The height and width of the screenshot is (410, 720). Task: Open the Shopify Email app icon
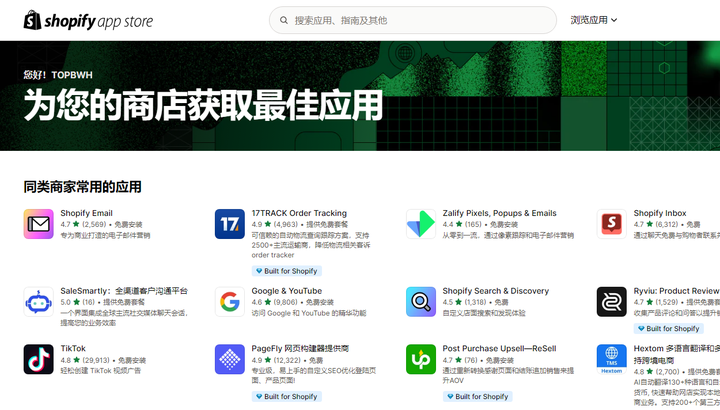pyautogui.click(x=39, y=224)
